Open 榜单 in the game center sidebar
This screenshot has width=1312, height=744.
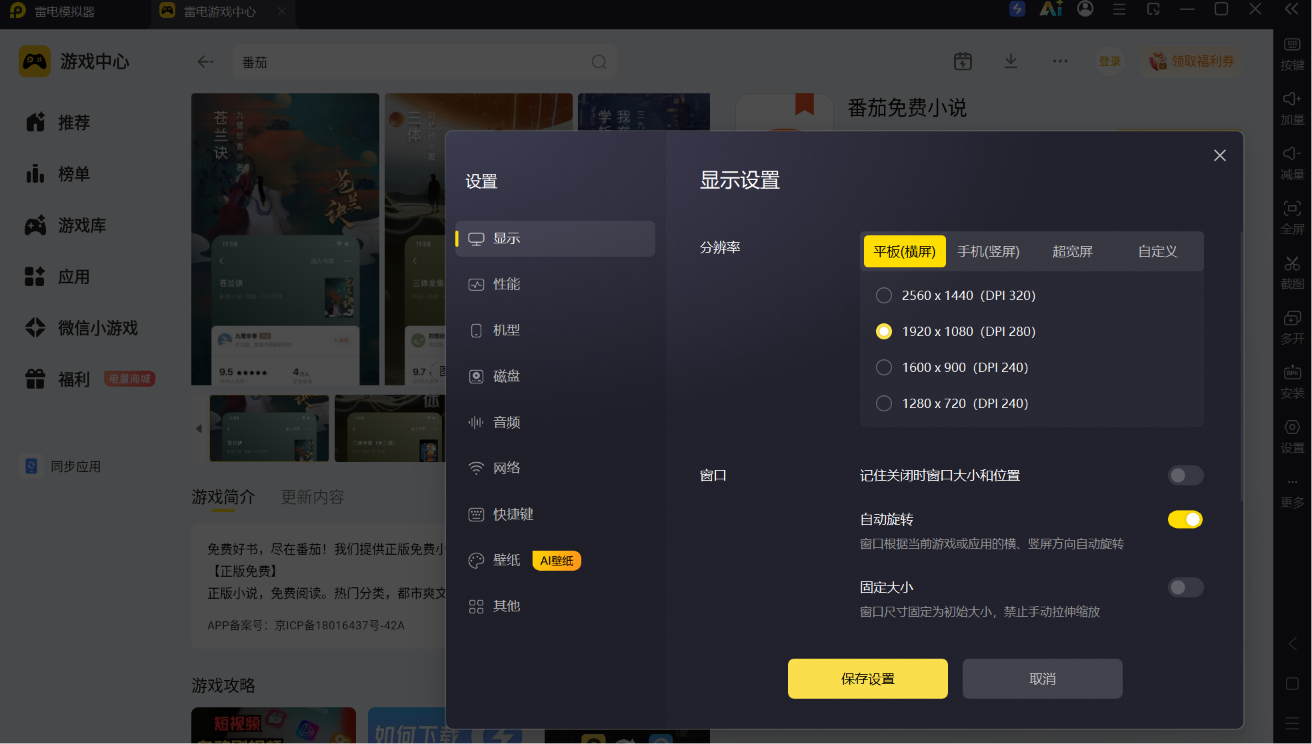click(x=58, y=174)
